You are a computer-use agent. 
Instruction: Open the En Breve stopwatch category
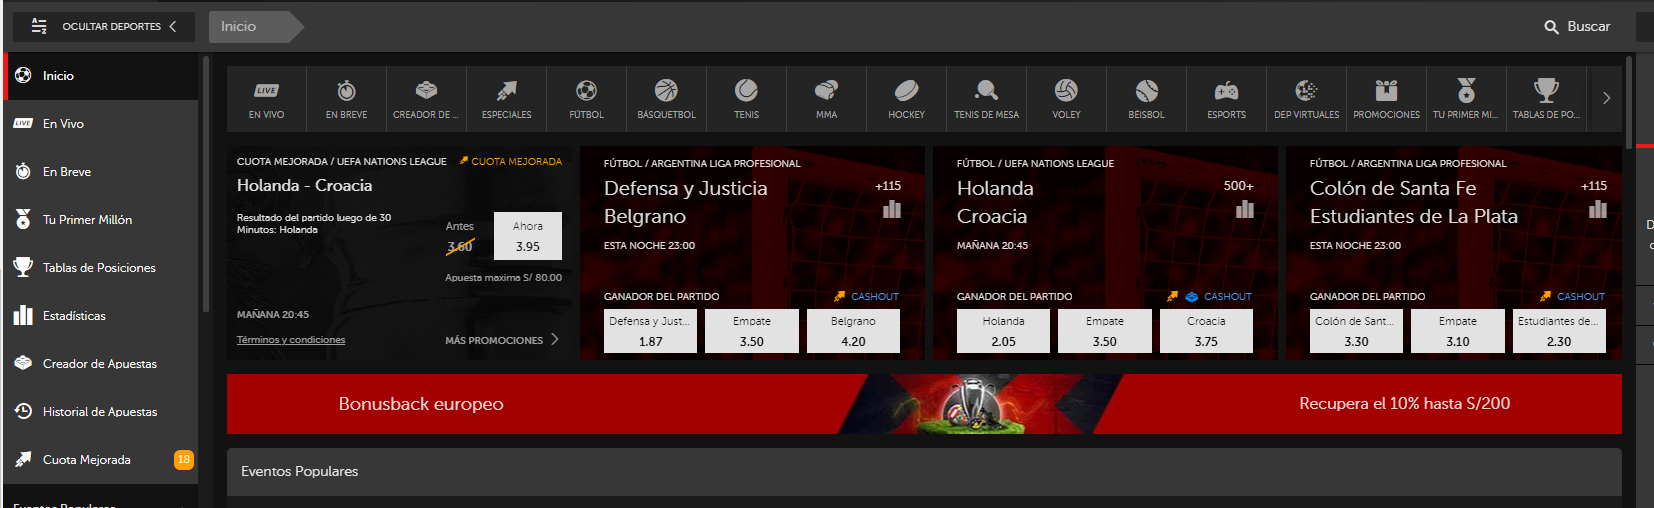click(x=346, y=99)
